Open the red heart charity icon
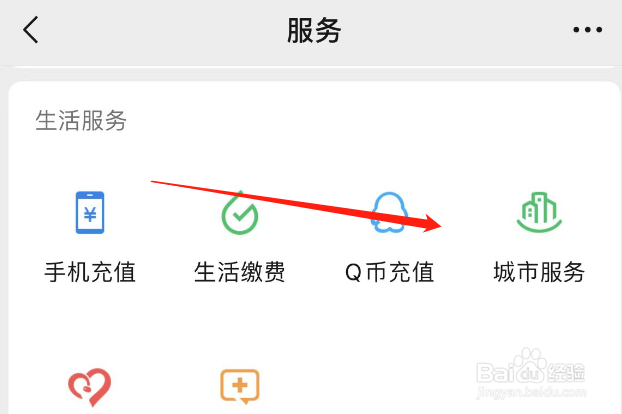Screen dimensions: 622x414 coord(90,387)
